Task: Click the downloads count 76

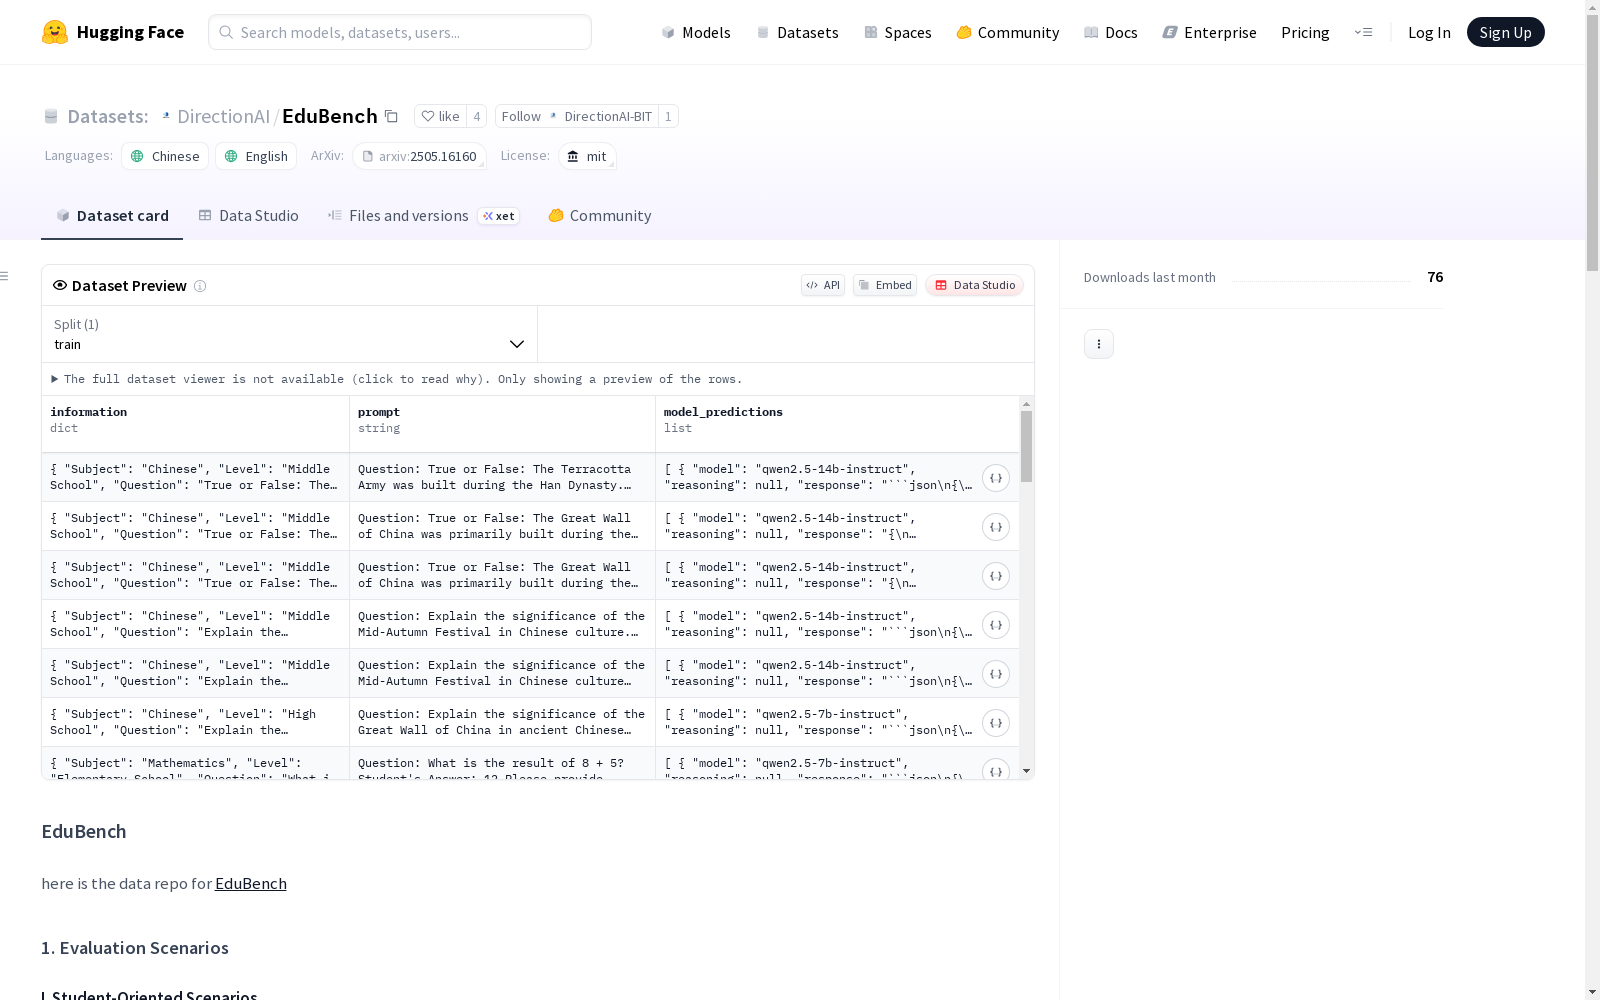Action: tap(1435, 277)
